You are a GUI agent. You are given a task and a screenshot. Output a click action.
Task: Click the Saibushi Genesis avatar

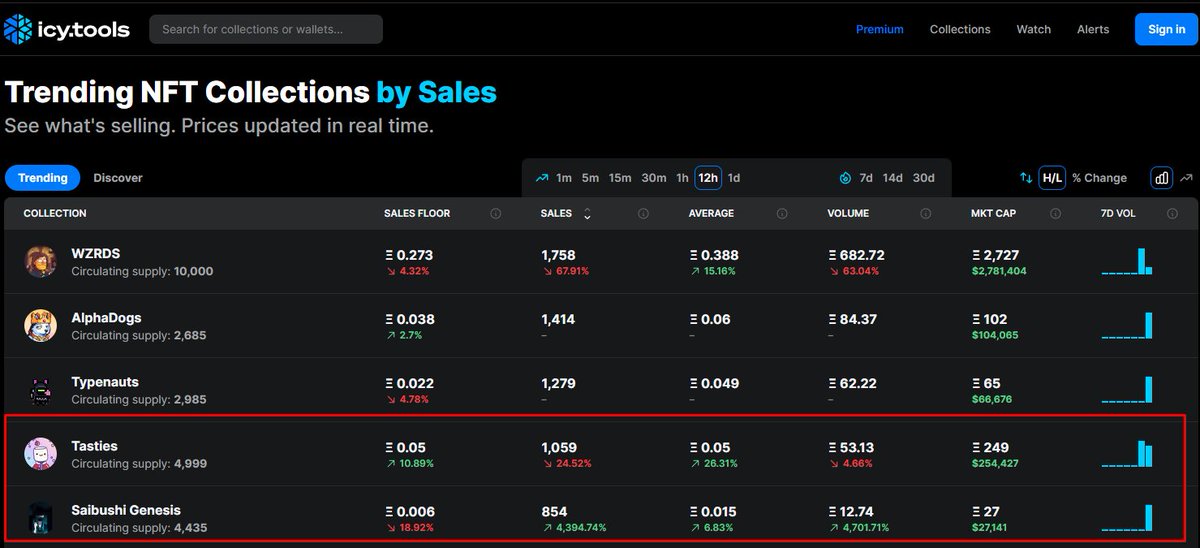(41, 518)
